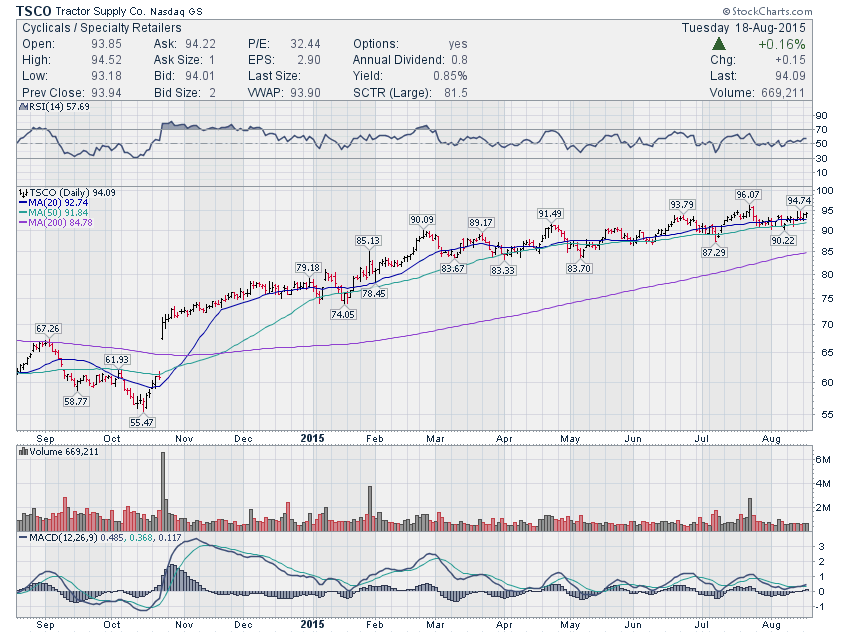Click the 58.77 price annotation
This screenshot has height=633, width=850.
76,402
